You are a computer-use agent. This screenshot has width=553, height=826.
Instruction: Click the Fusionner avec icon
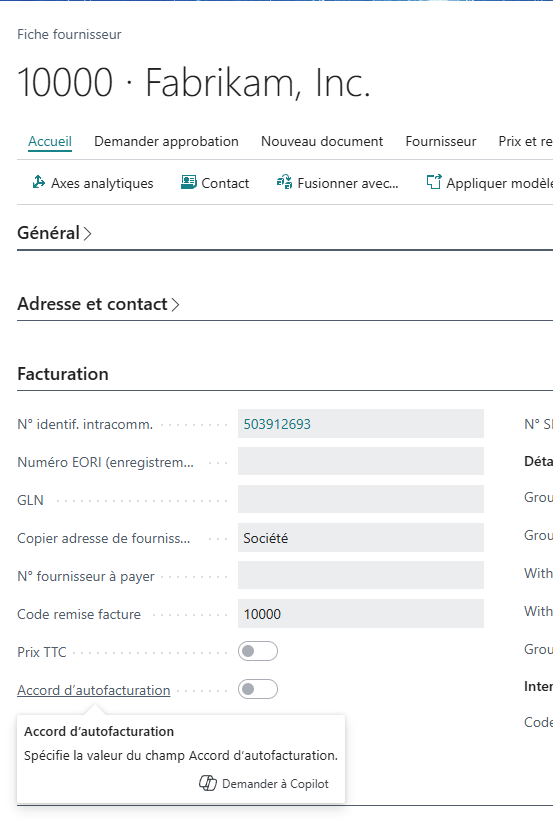284,182
